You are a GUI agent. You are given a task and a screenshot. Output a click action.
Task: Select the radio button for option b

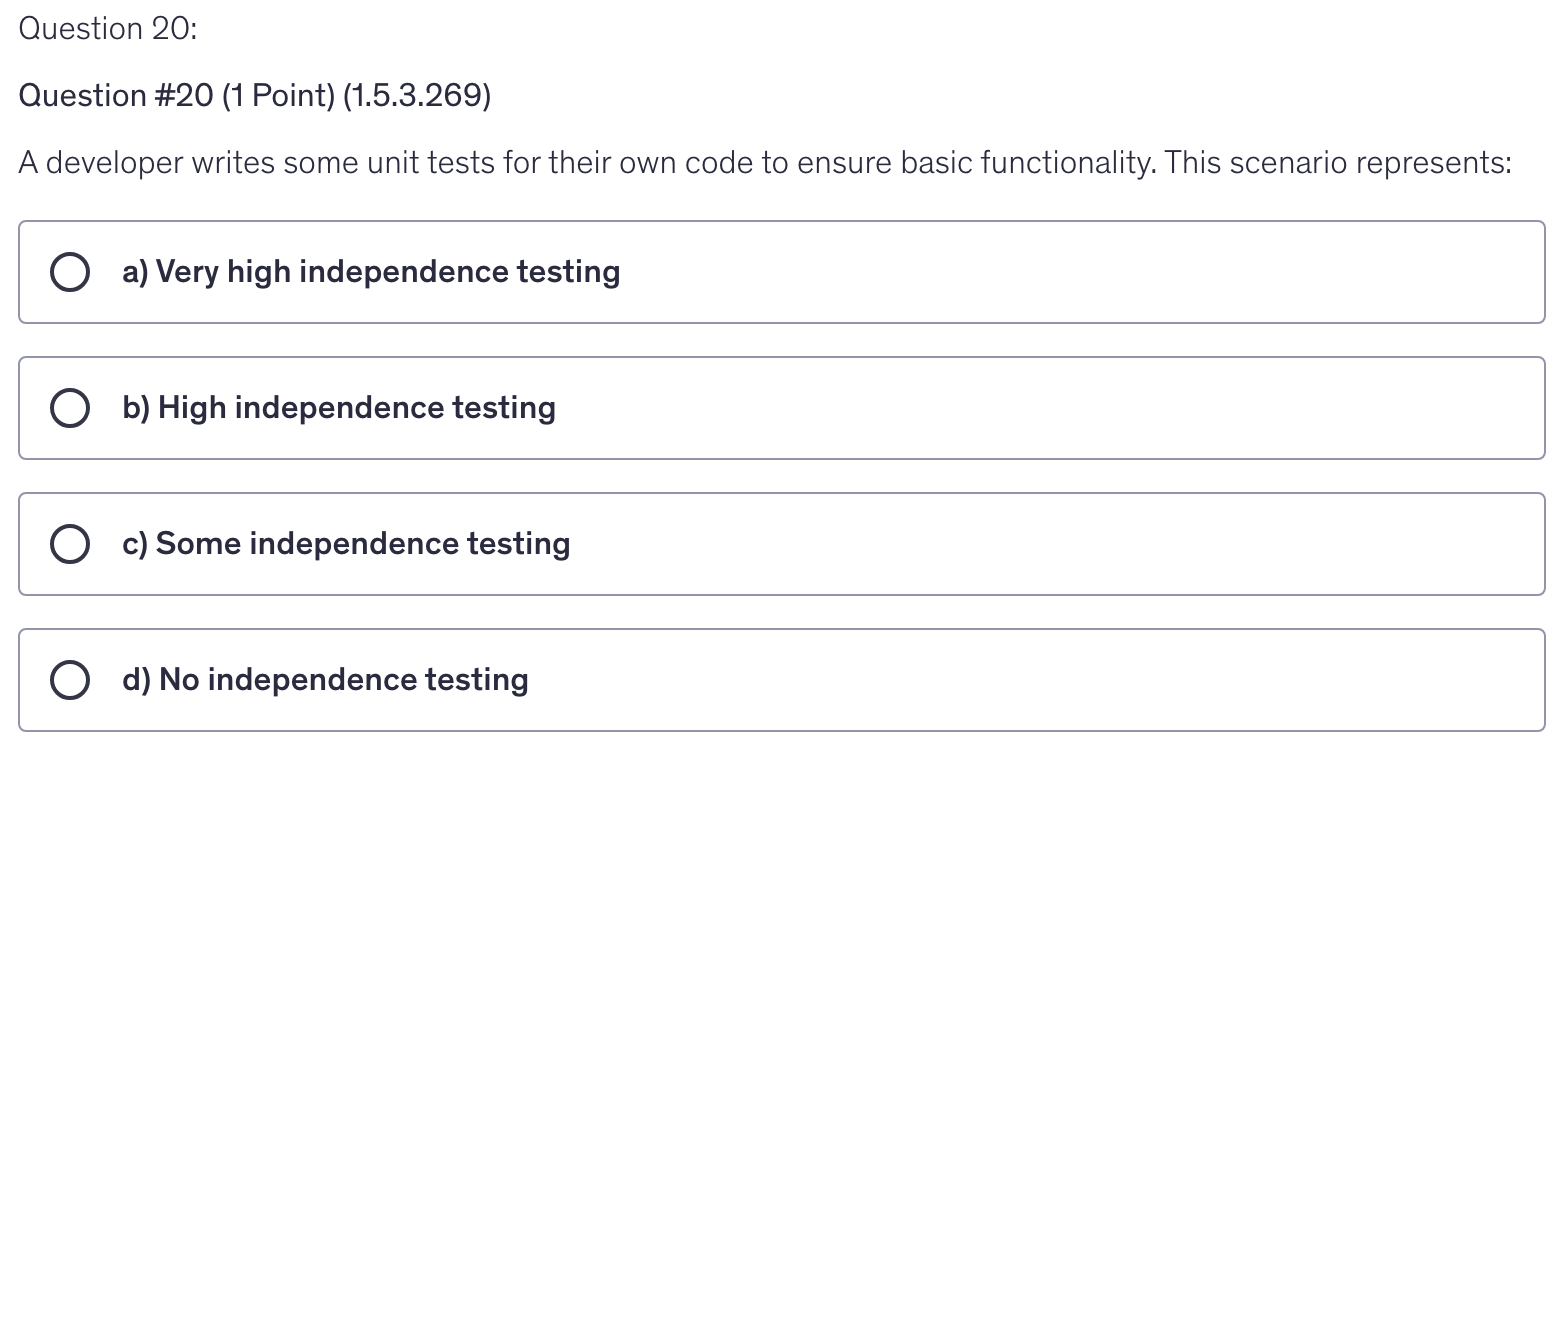point(70,408)
